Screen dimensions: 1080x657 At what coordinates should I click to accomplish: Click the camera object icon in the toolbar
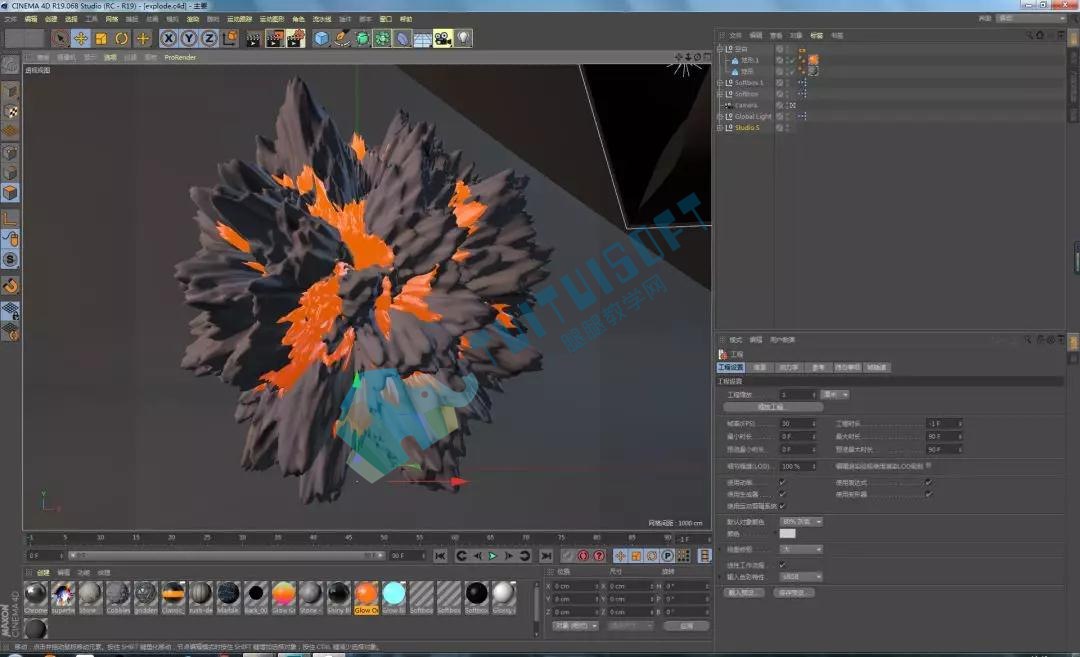[x=443, y=39]
